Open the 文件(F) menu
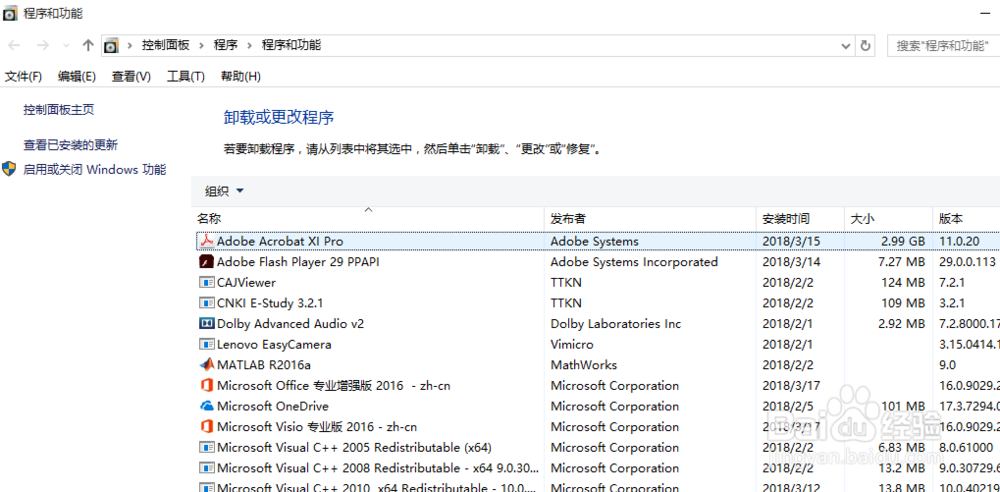 pyautogui.click(x=23, y=76)
